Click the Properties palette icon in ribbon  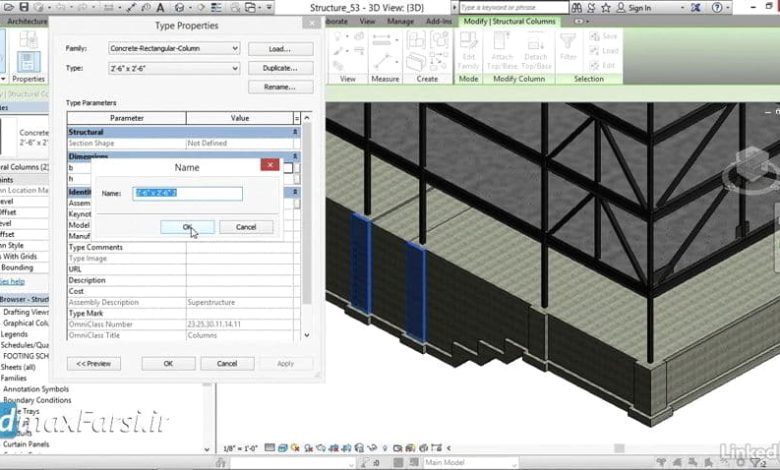28,63
